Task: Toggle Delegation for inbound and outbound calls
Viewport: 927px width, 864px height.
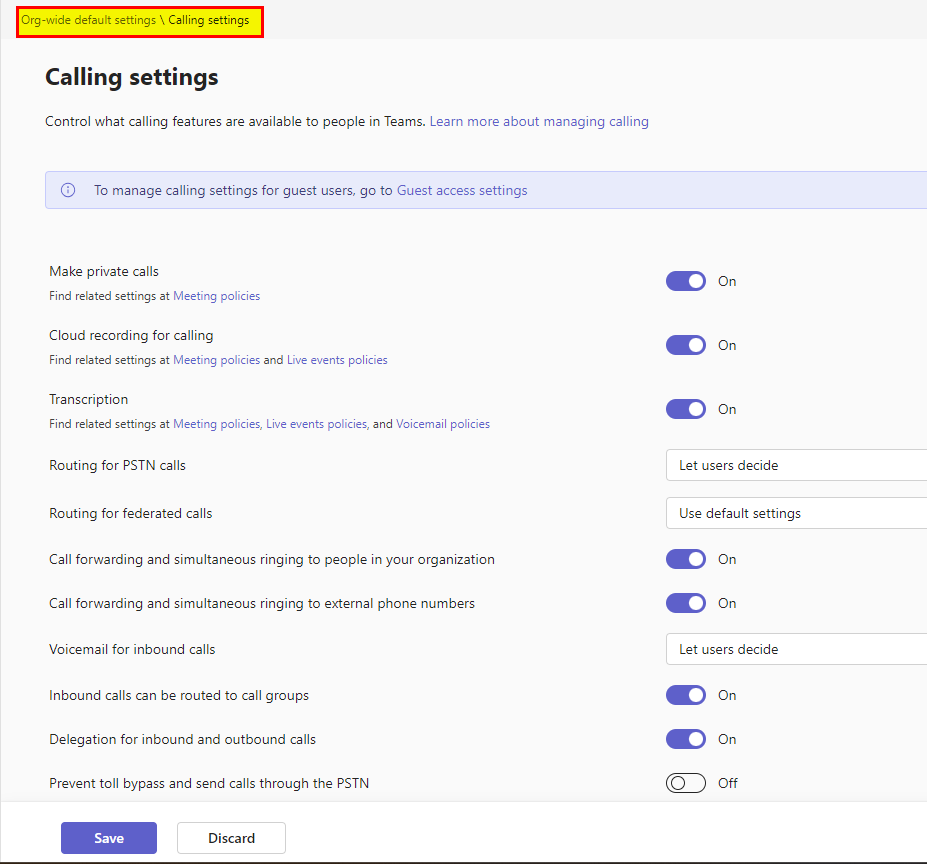Action: pyautogui.click(x=686, y=739)
